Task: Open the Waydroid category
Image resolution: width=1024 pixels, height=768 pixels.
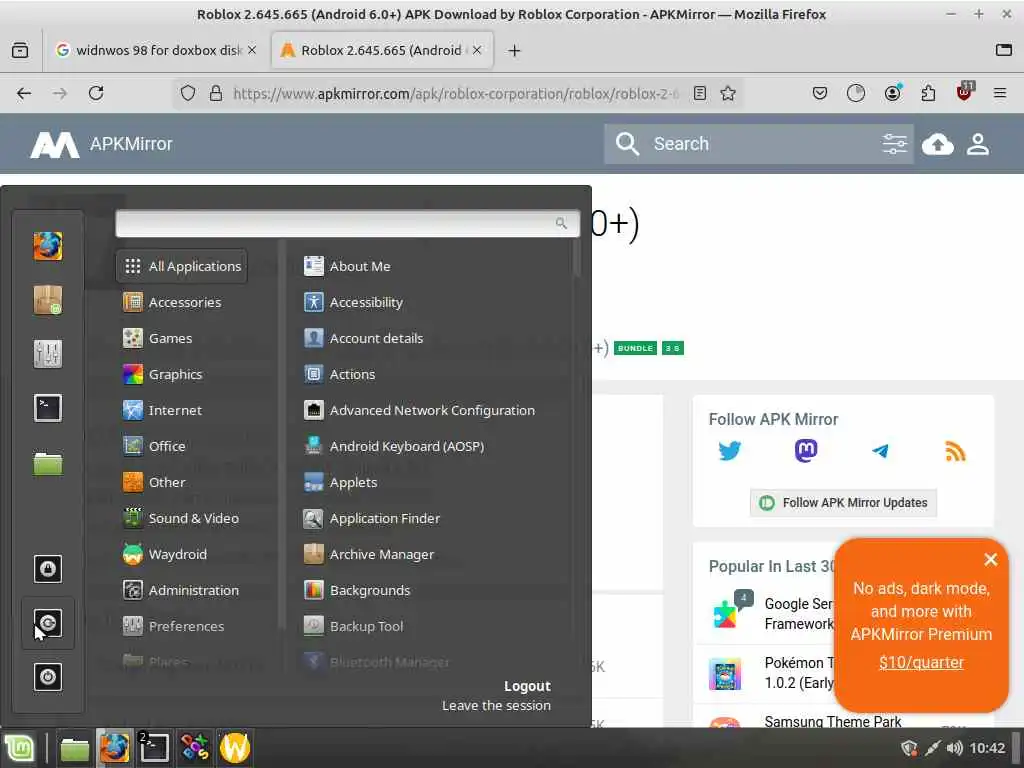Action: coord(182,554)
